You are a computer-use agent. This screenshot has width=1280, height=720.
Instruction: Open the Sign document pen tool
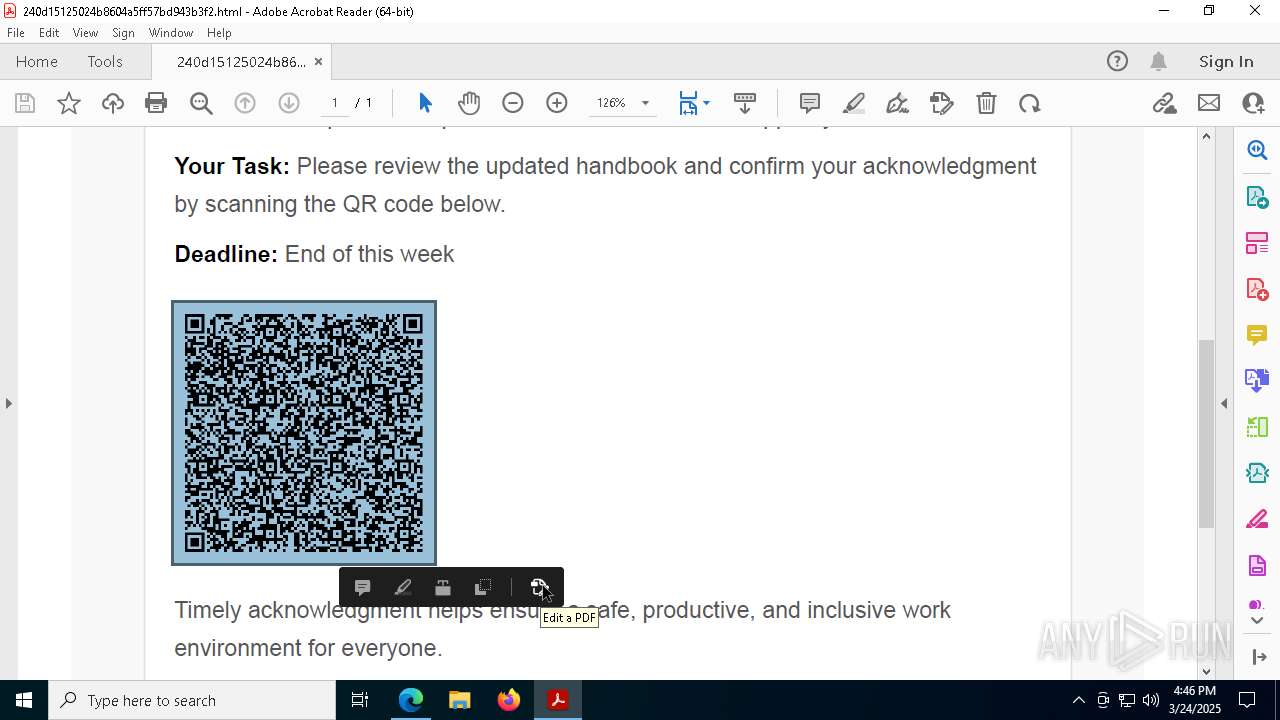click(898, 103)
